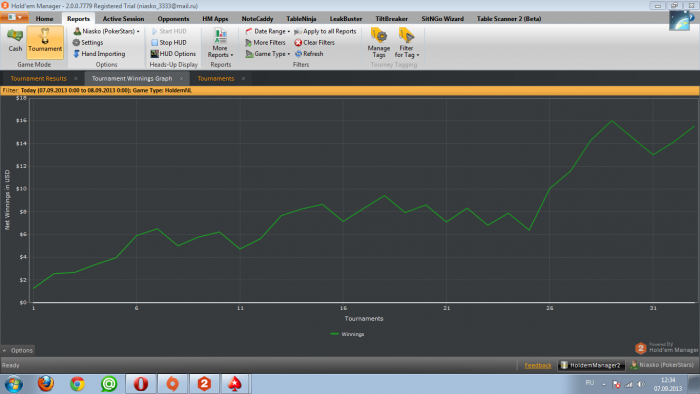
Task: Open Settings in Options group
Action: pyautogui.click(x=88, y=42)
